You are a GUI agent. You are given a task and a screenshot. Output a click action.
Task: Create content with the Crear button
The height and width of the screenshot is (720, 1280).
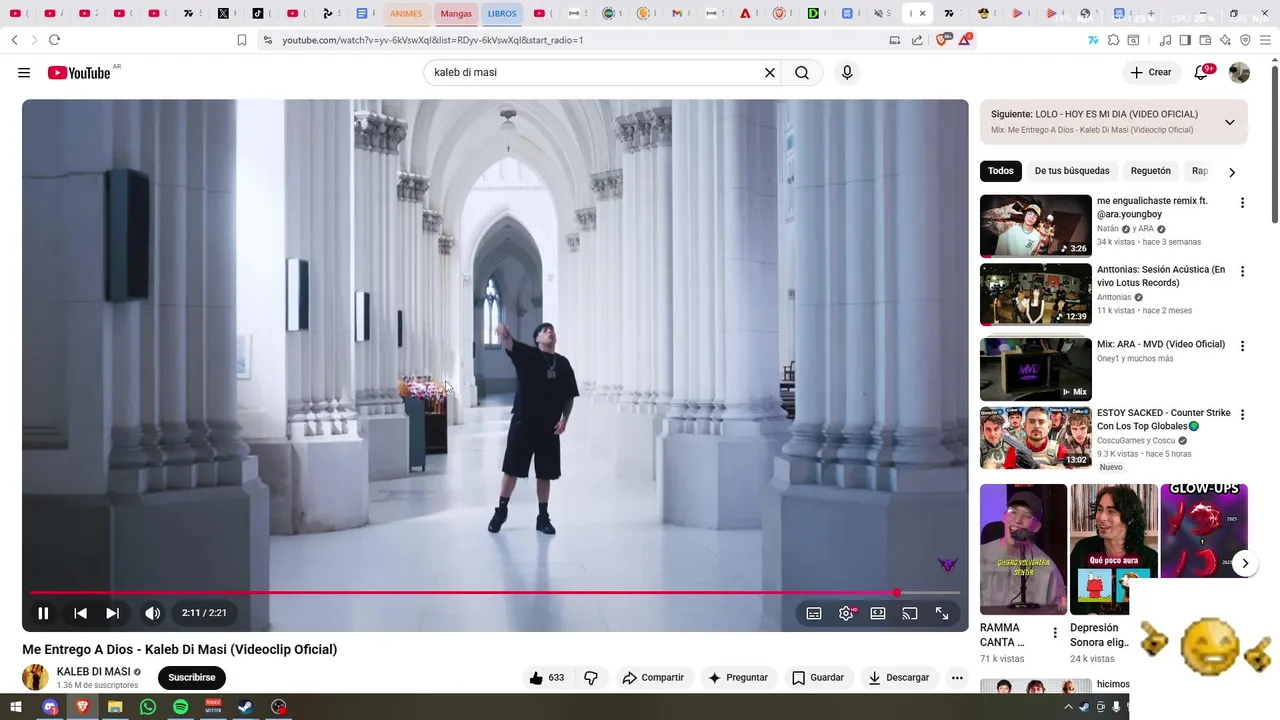tap(1150, 72)
